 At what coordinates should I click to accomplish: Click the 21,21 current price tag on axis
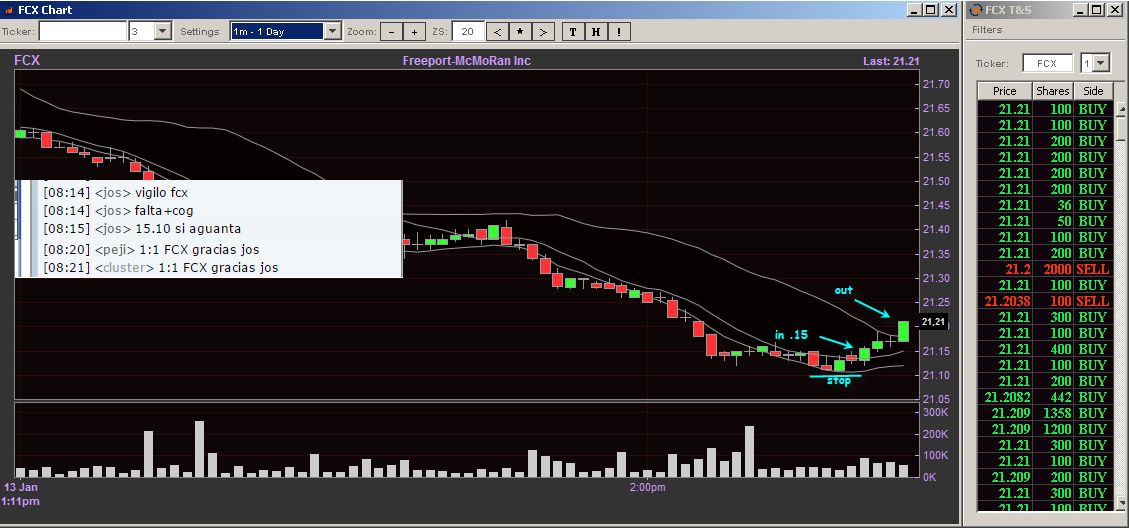coord(932,322)
